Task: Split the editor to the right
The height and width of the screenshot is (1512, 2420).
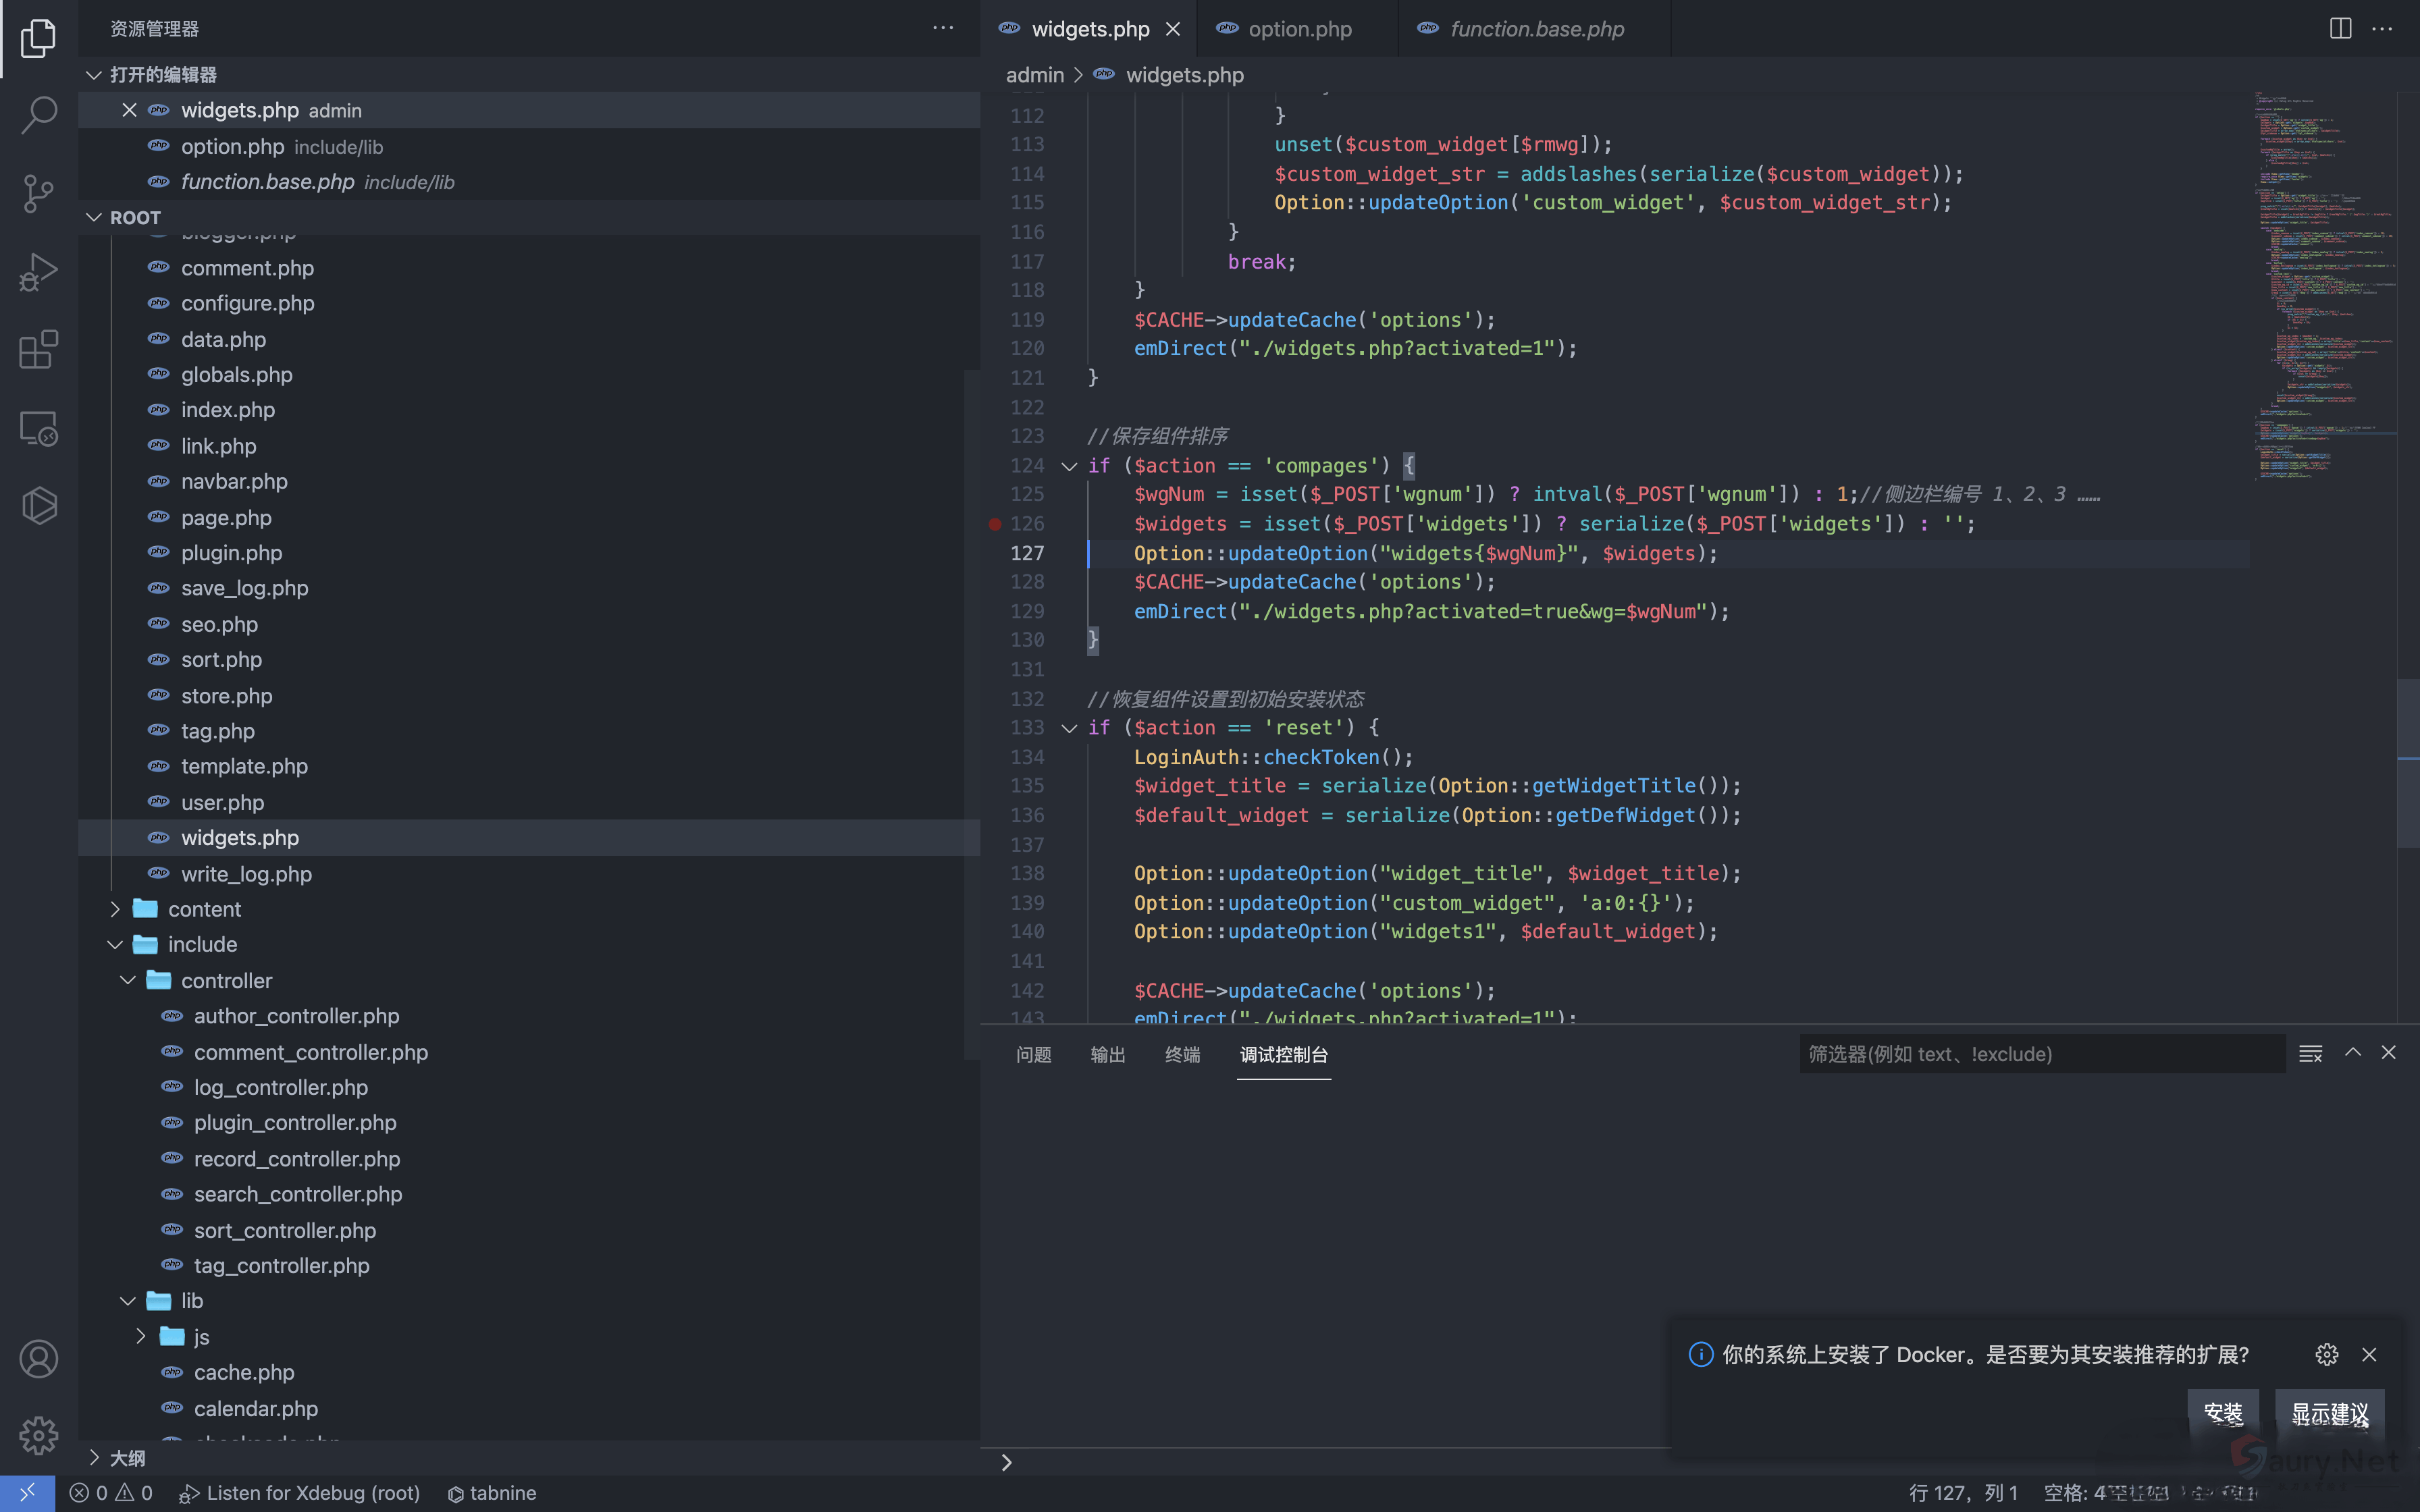Action: tap(2340, 29)
